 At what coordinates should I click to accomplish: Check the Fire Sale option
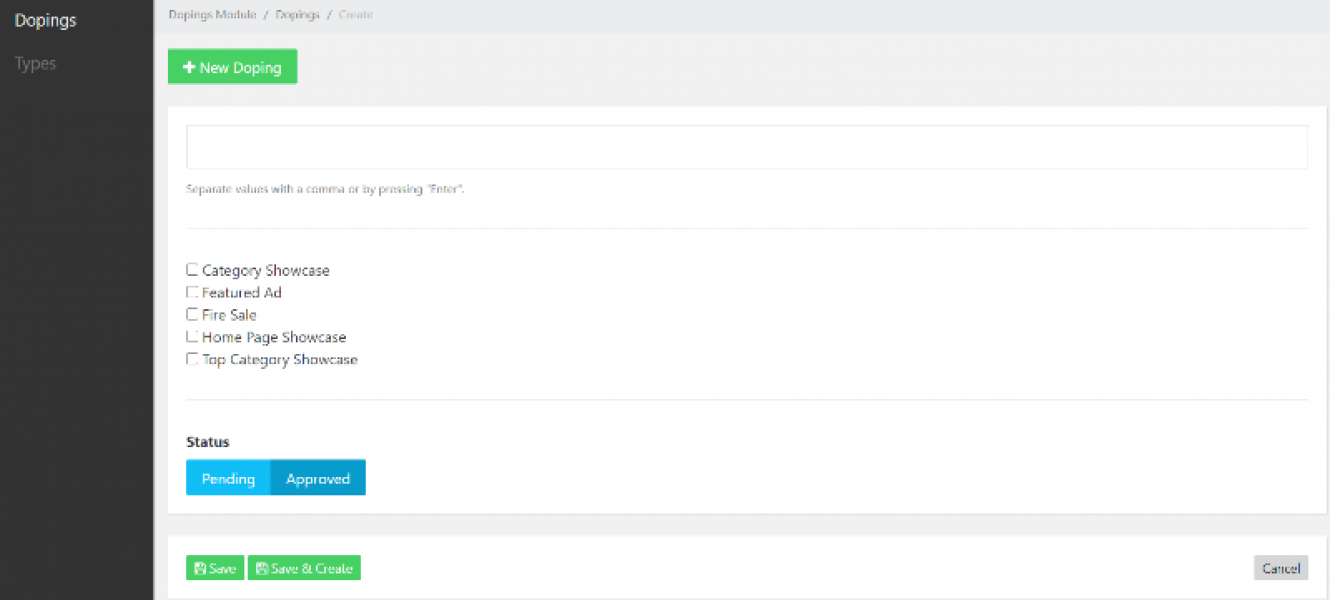(192, 314)
